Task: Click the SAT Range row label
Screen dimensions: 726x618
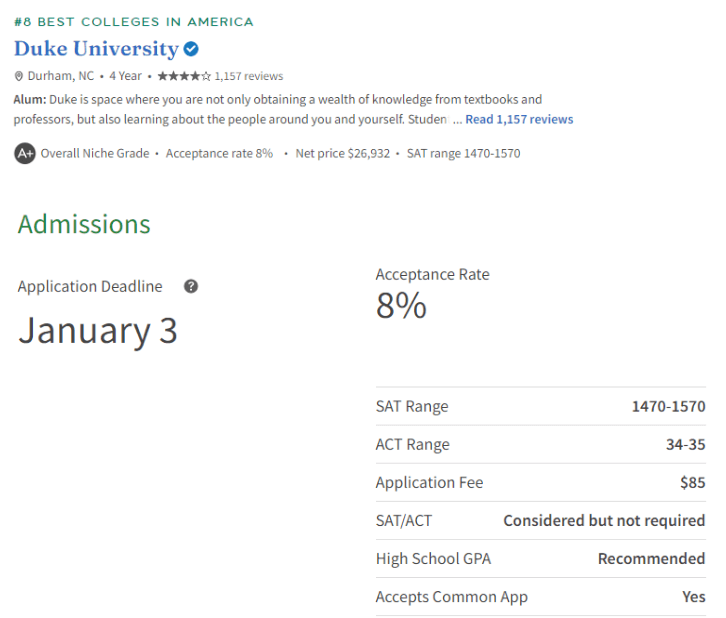Action: (x=412, y=406)
